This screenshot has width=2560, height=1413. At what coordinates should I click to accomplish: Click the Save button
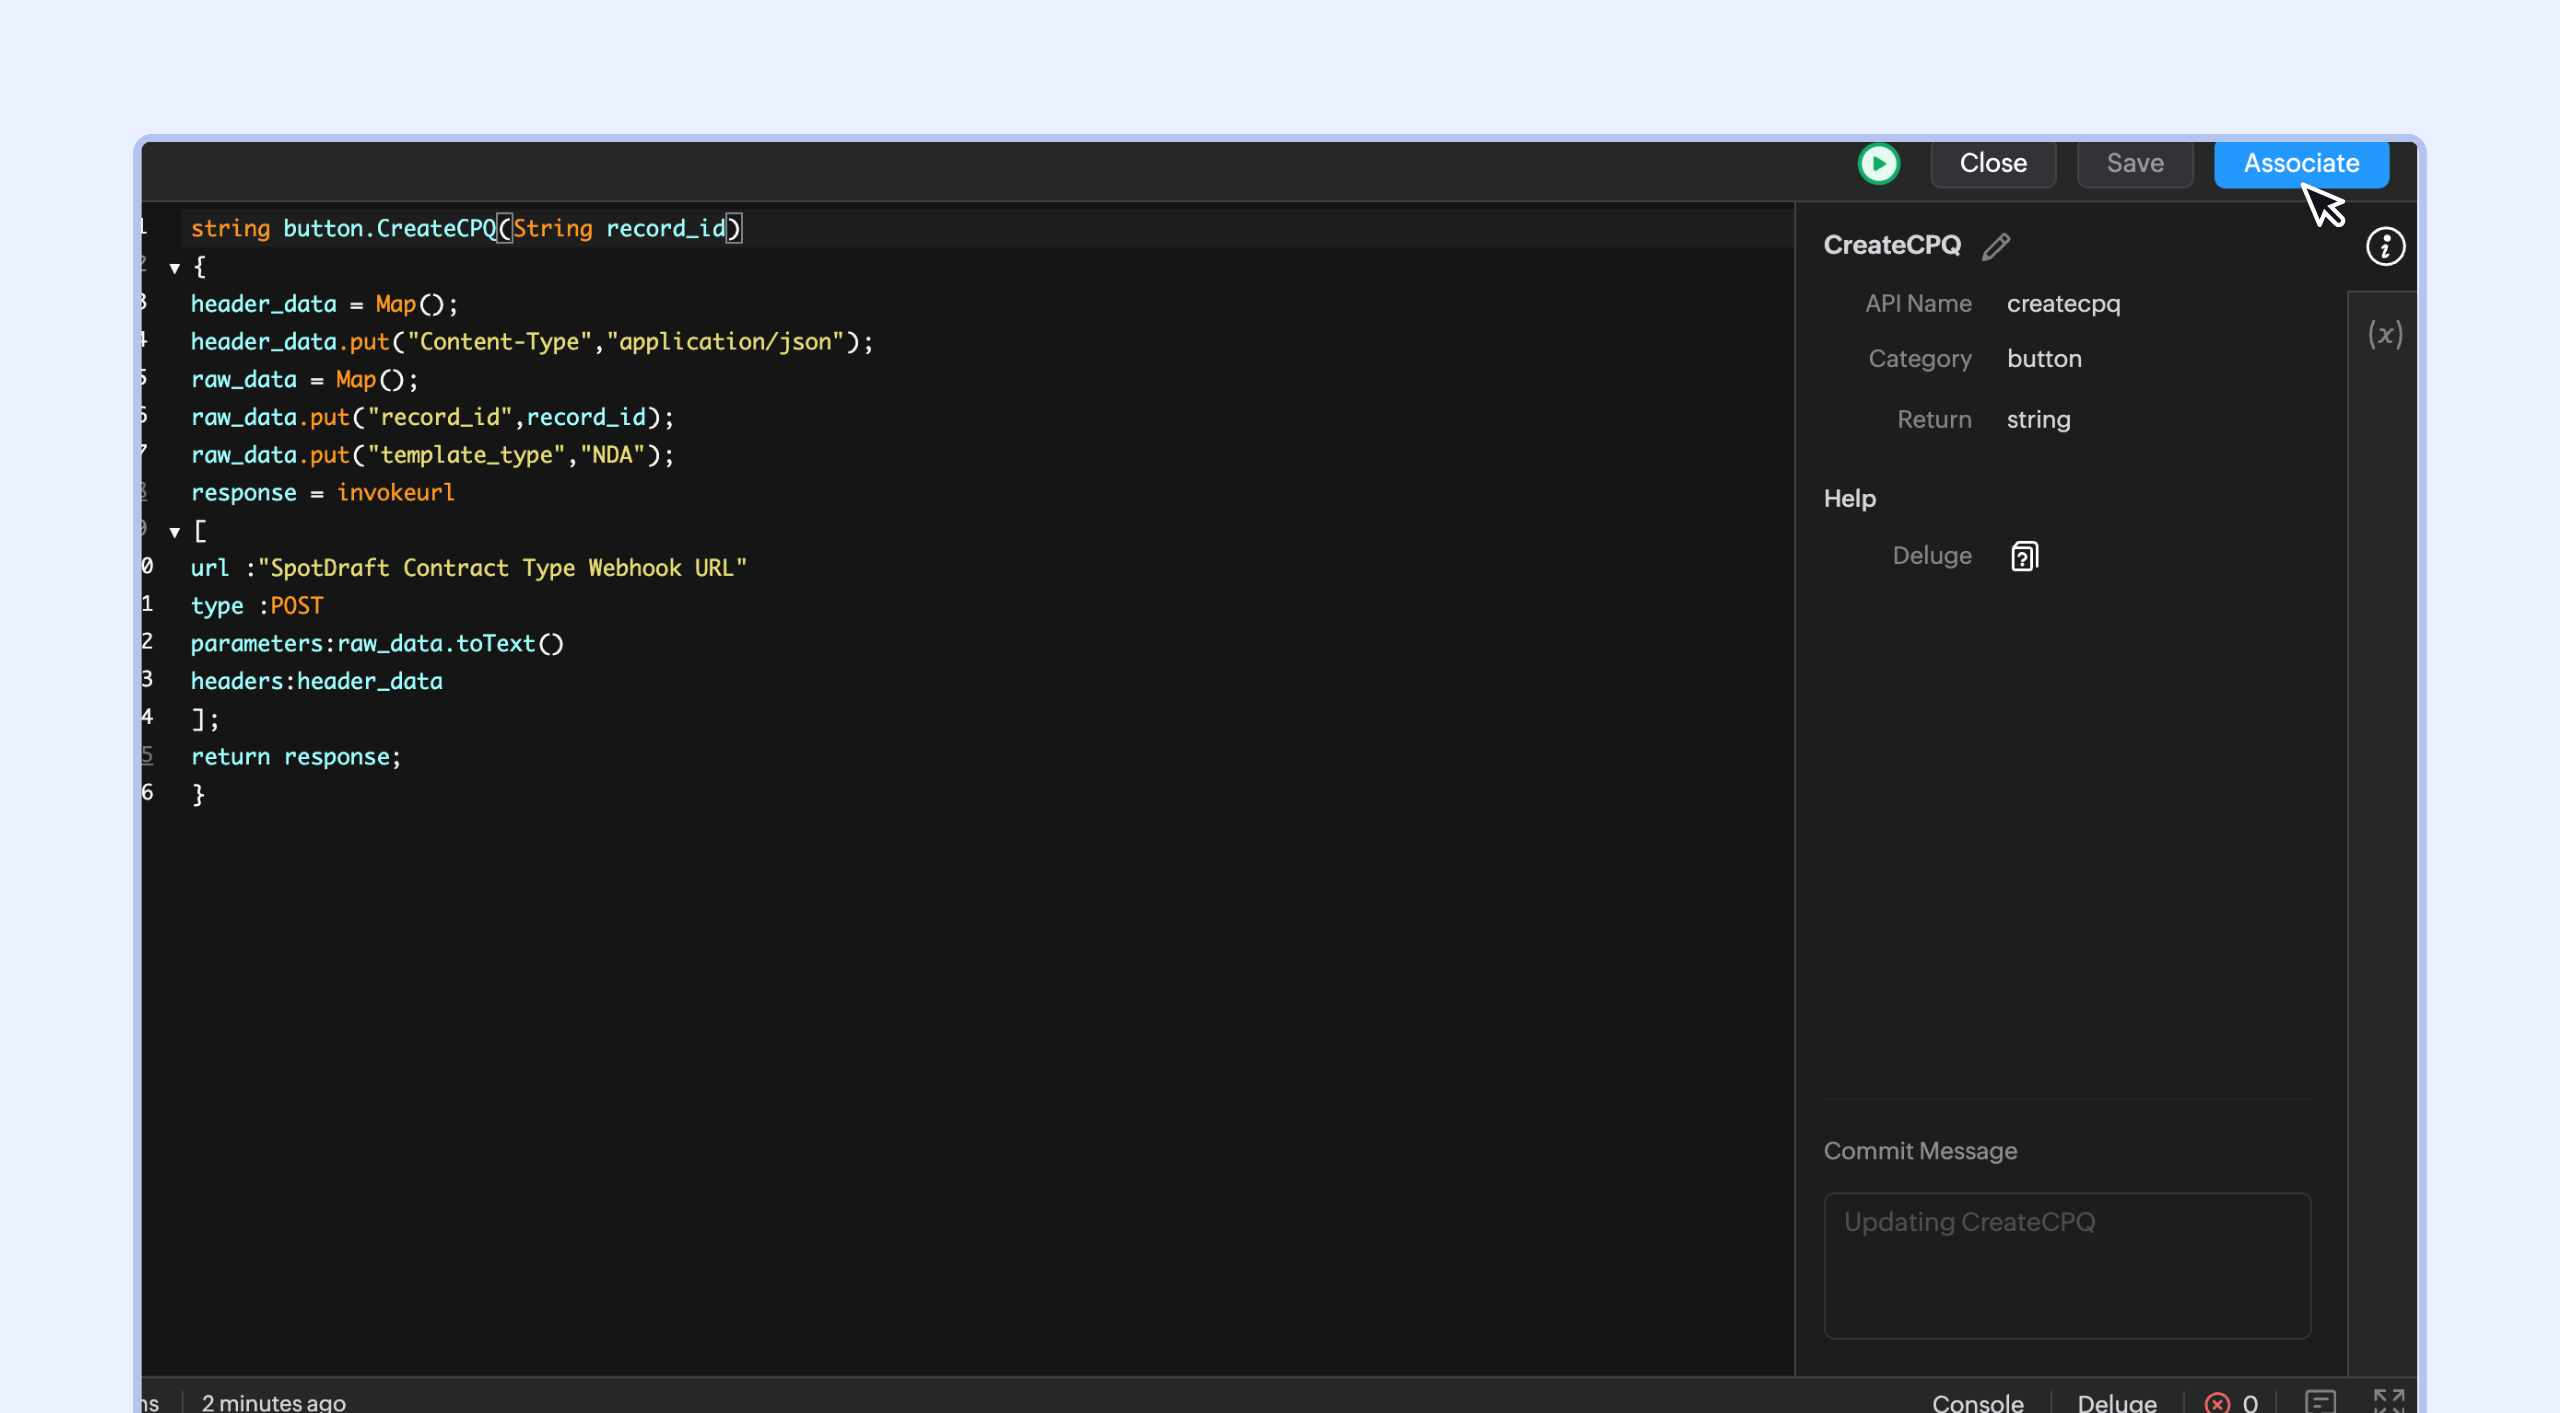pyautogui.click(x=2135, y=163)
